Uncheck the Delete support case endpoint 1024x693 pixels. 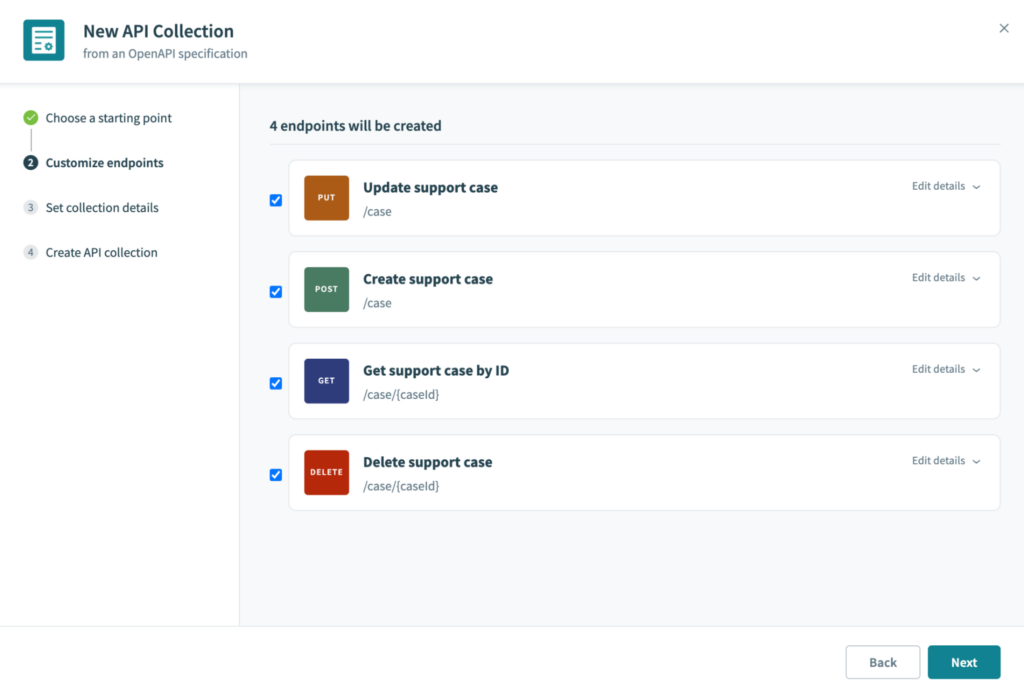click(x=276, y=475)
